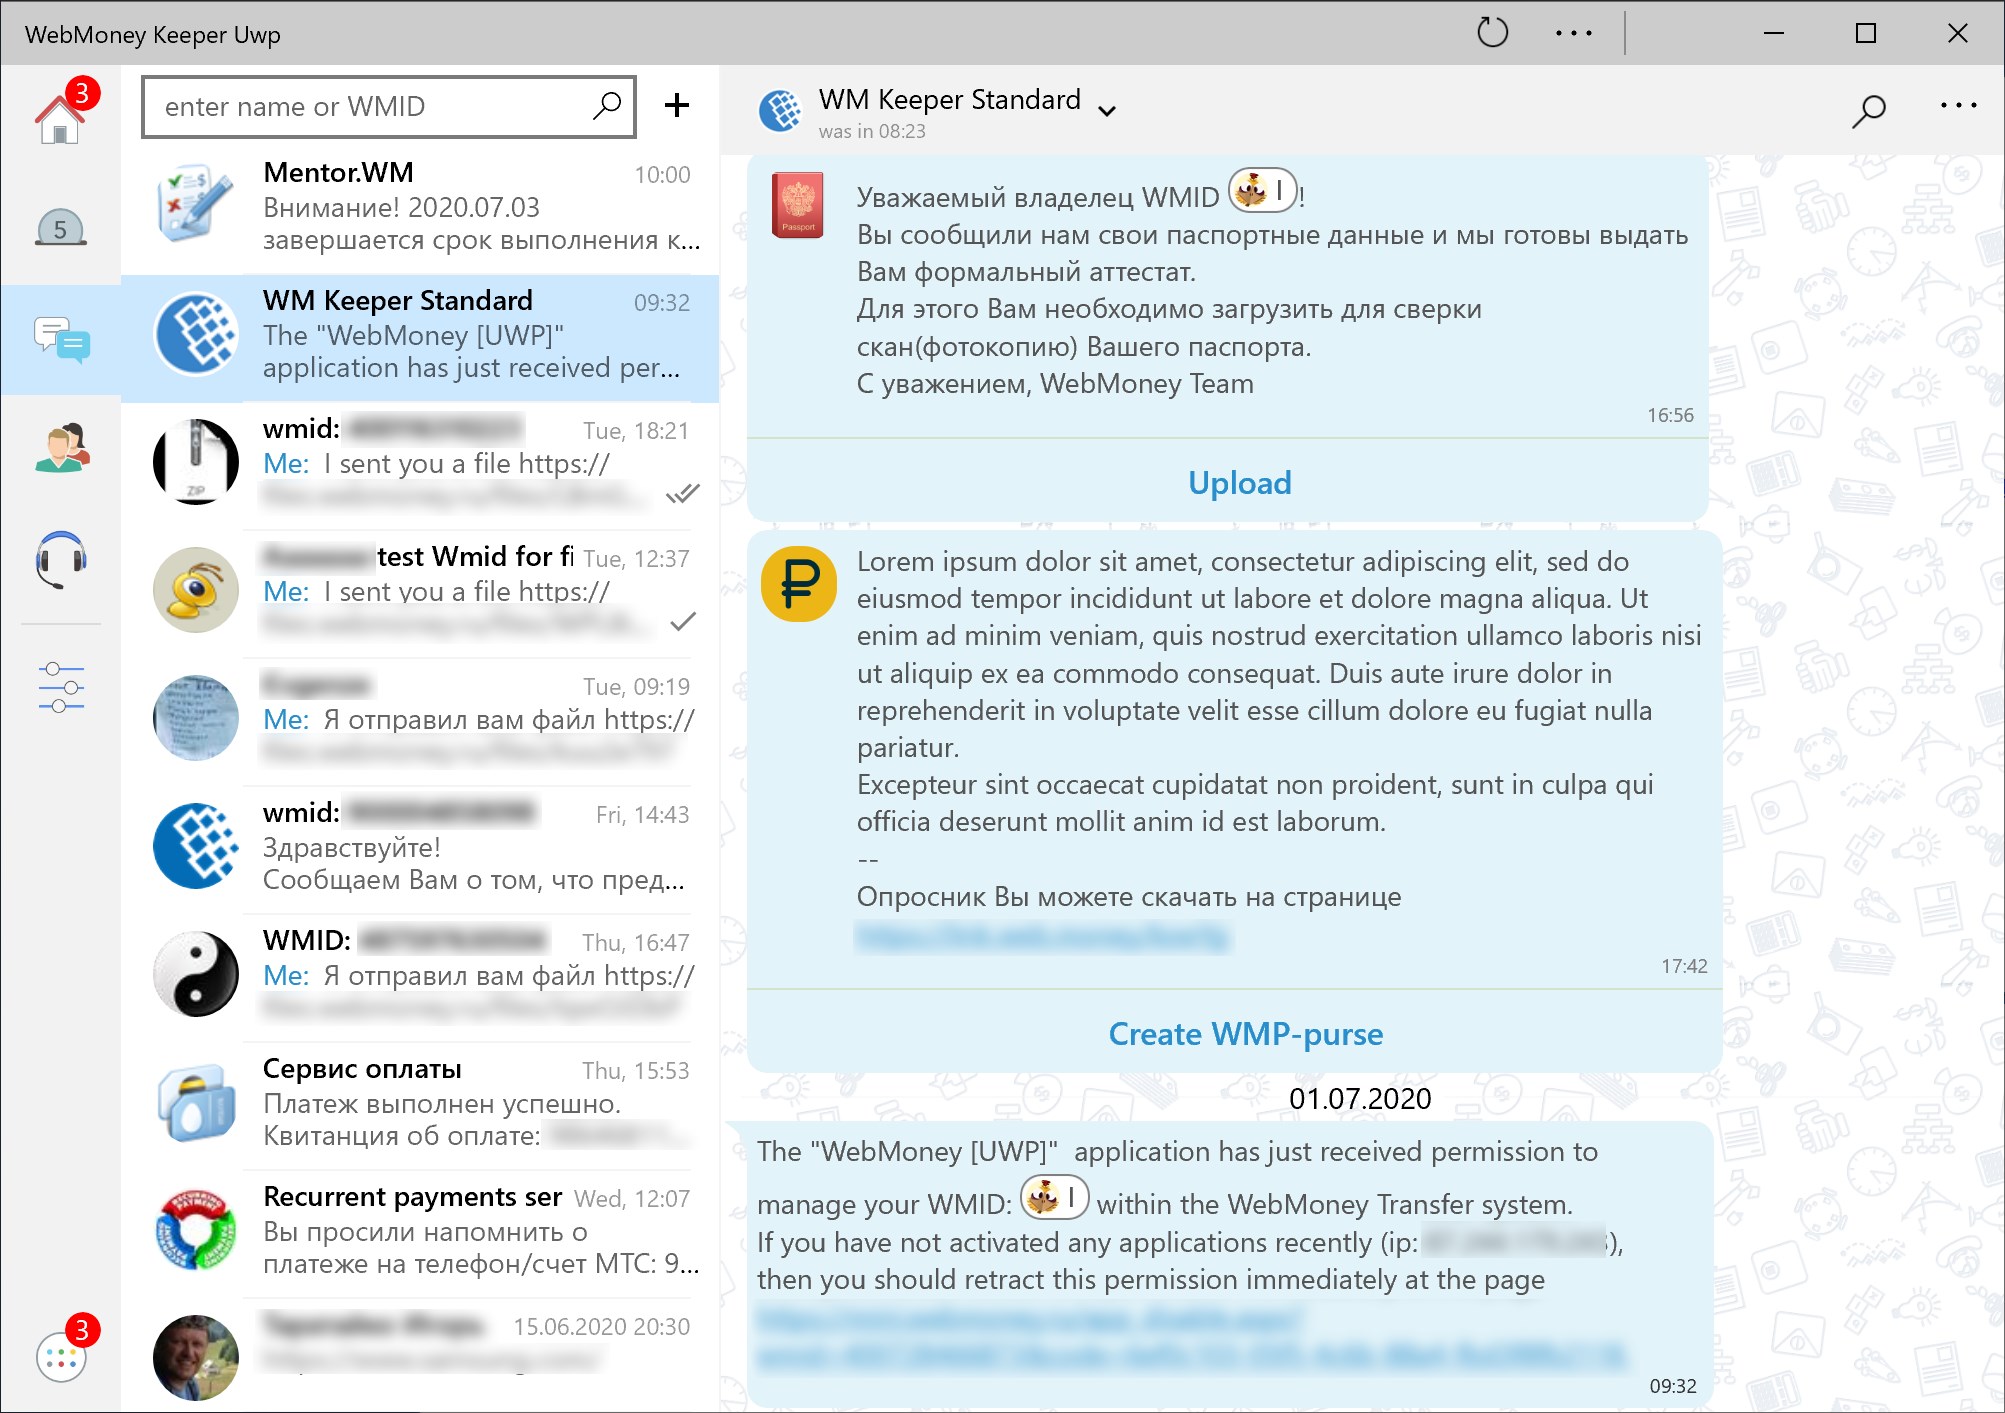Open the wallet purses sidebar icon

[60, 229]
